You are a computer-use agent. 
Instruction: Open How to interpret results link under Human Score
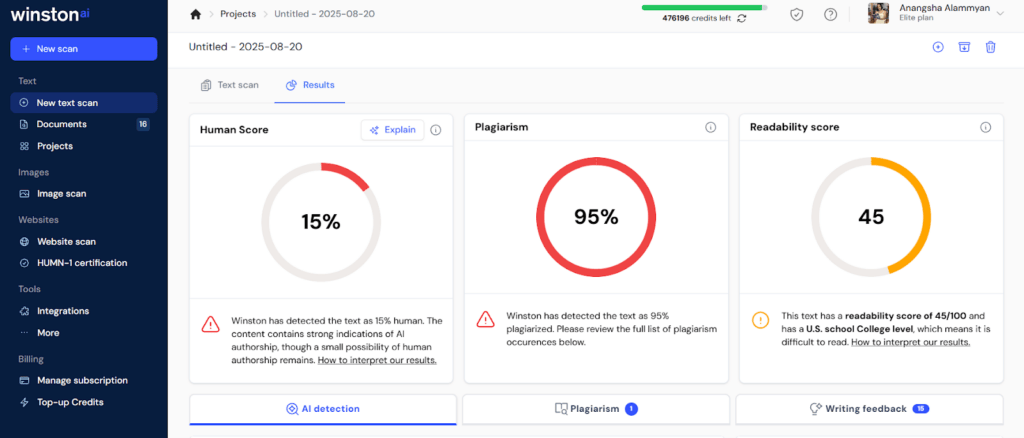point(377,360)
